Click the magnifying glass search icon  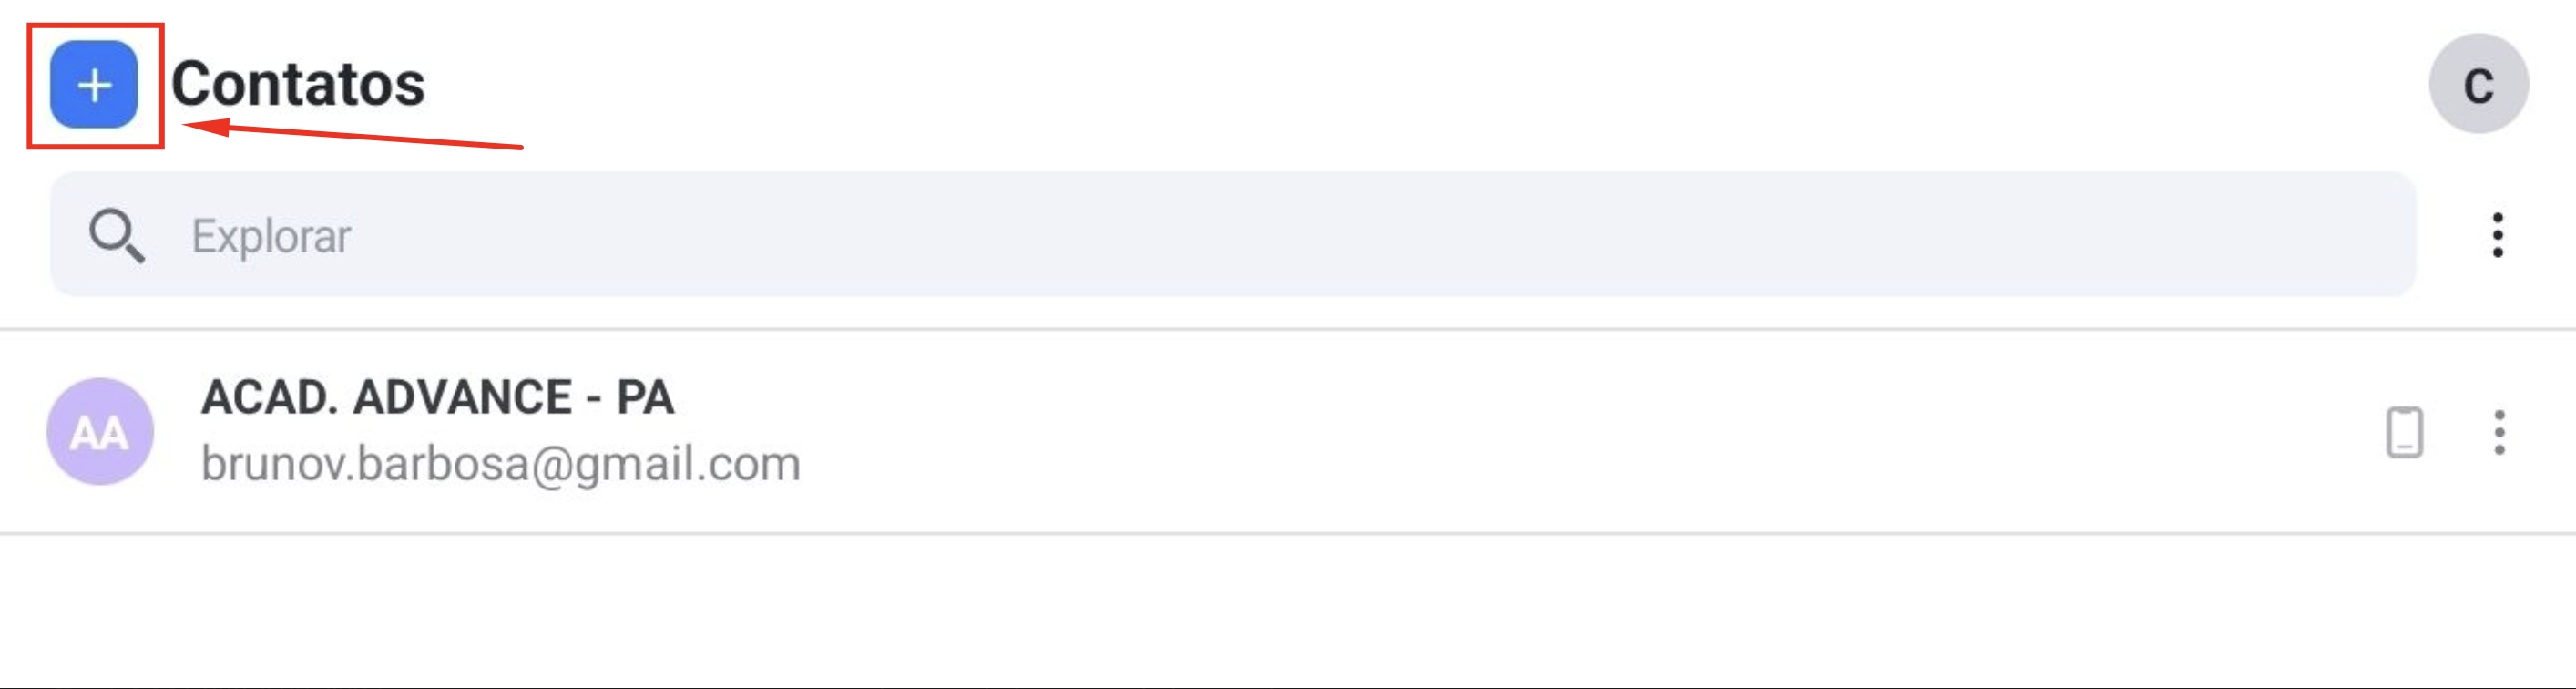[x=116, y=236]
